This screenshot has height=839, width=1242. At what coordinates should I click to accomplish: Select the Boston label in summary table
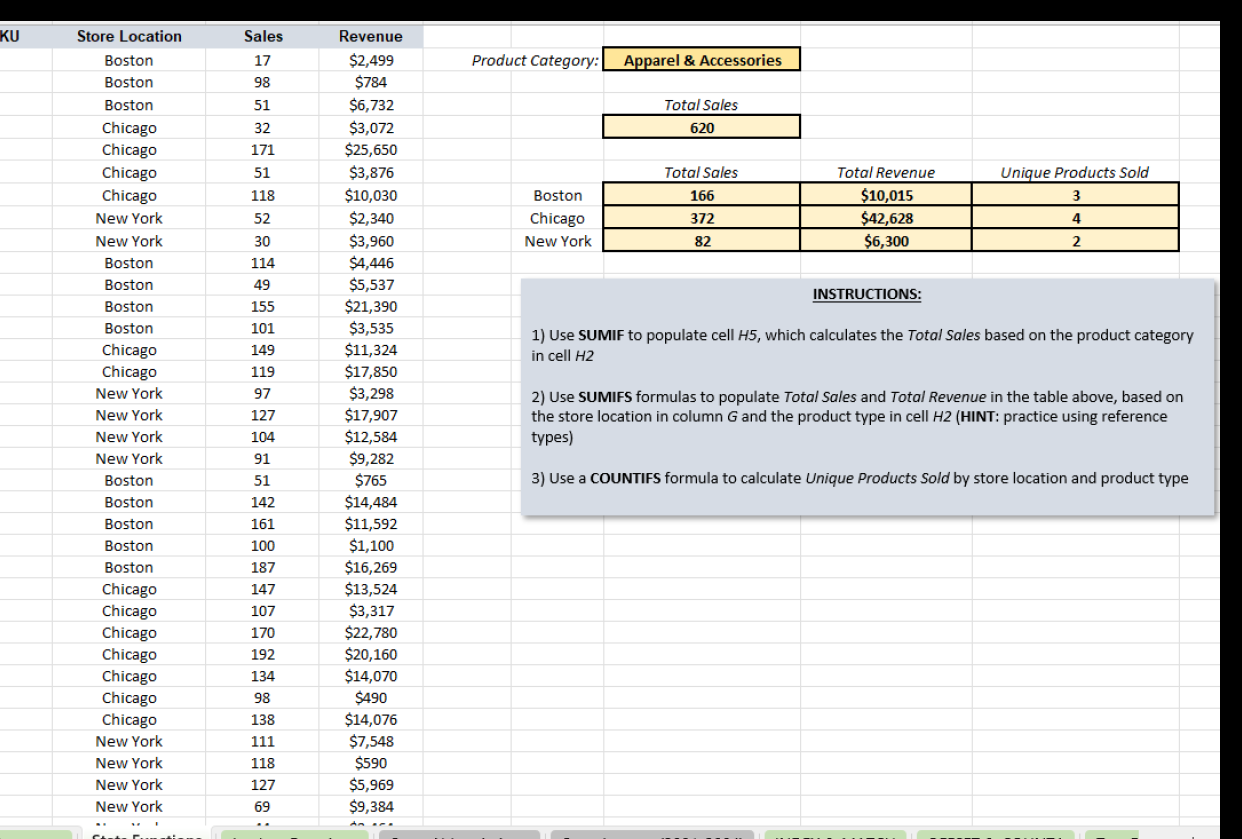click(557, 195)
